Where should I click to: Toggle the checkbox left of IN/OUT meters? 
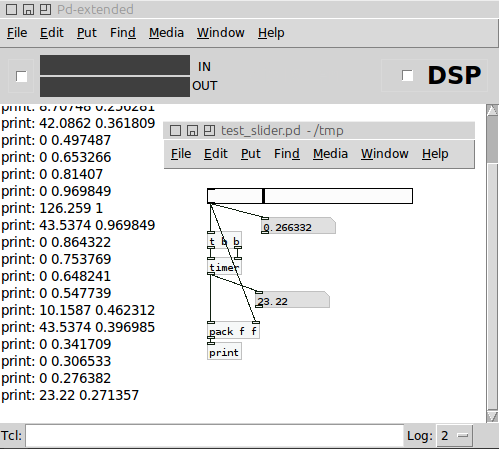(x=21, y=76)
